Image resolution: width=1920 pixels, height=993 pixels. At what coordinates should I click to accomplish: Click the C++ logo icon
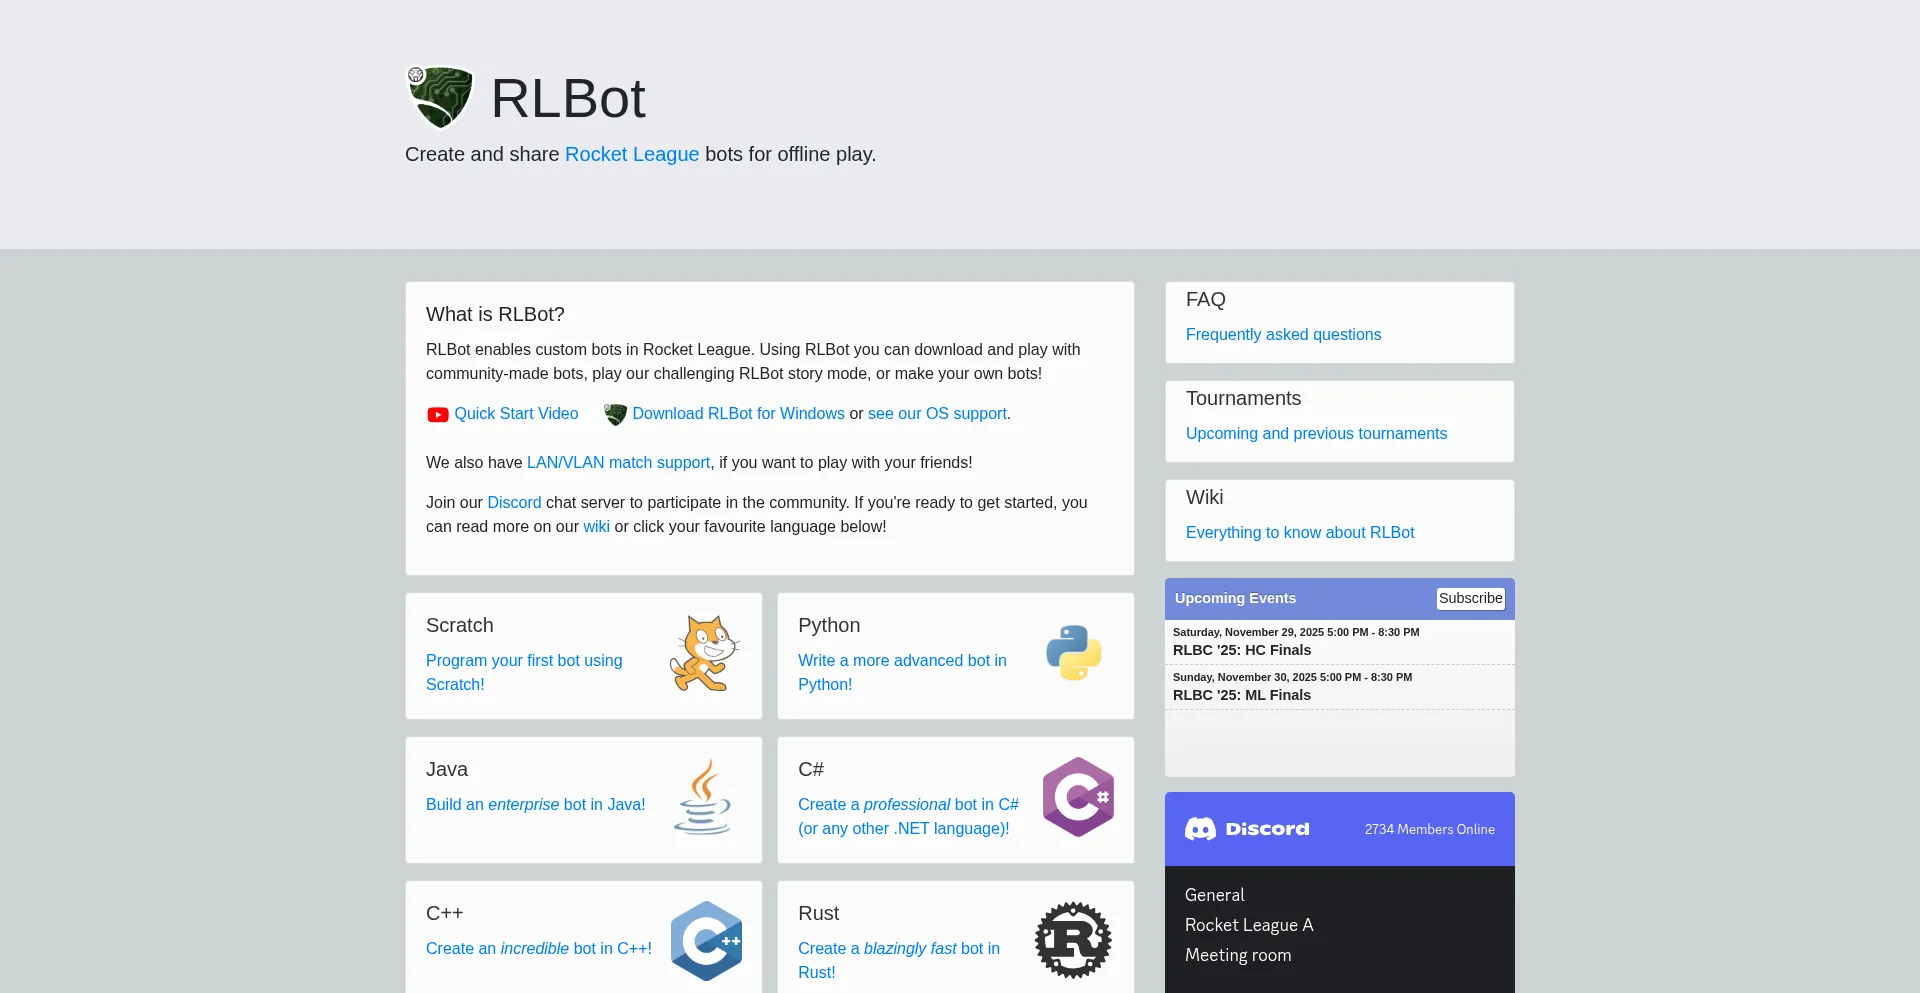(706, 940)
